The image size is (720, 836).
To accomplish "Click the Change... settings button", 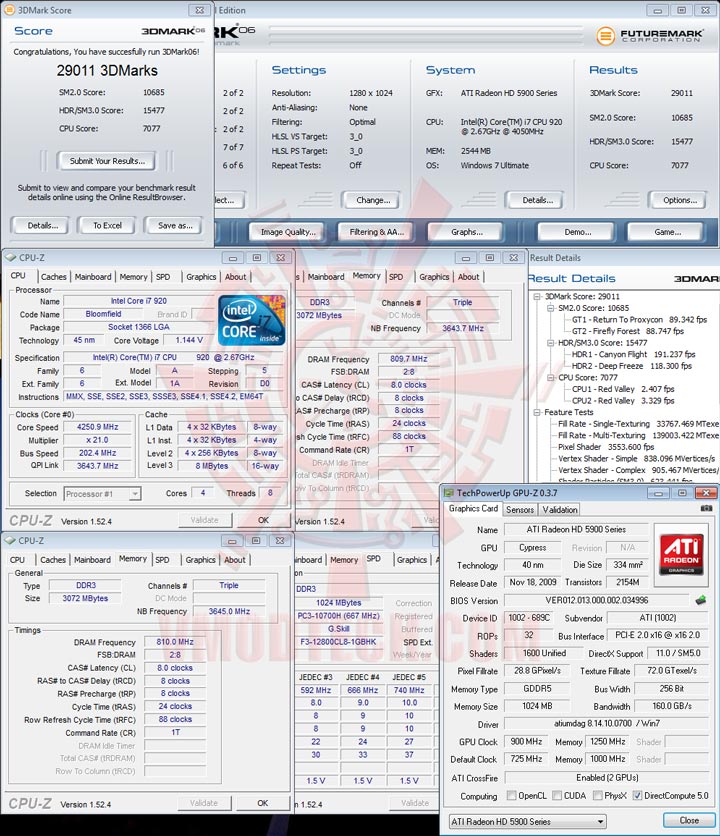I will (x=373, y=200).
